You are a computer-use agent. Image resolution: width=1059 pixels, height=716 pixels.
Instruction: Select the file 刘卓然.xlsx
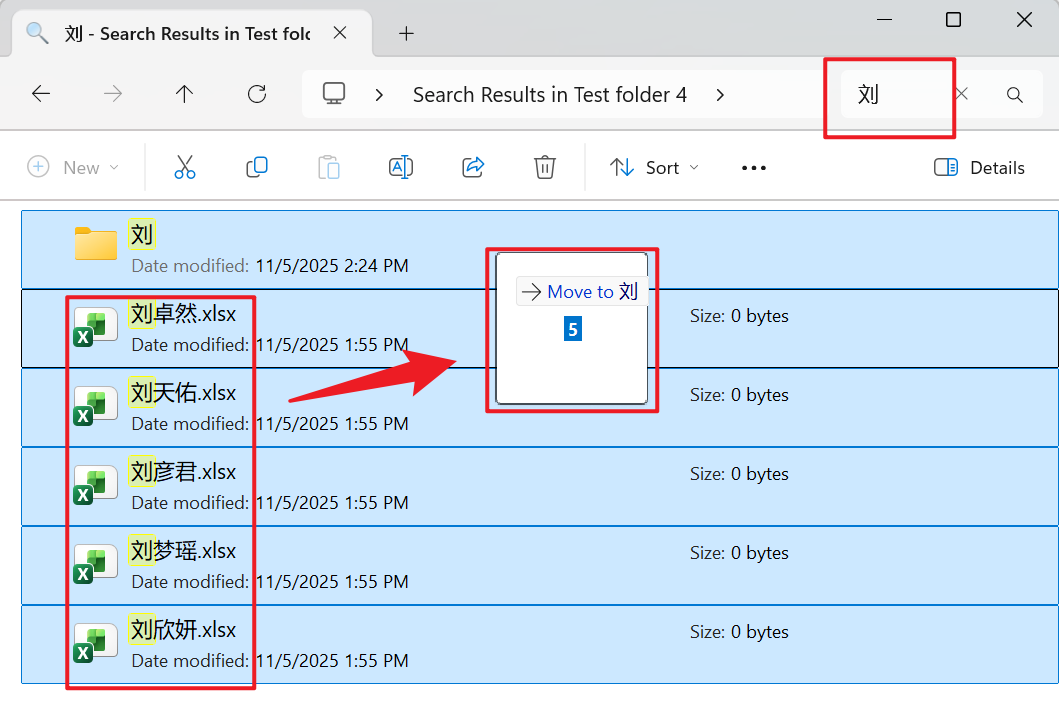[184, 315]
